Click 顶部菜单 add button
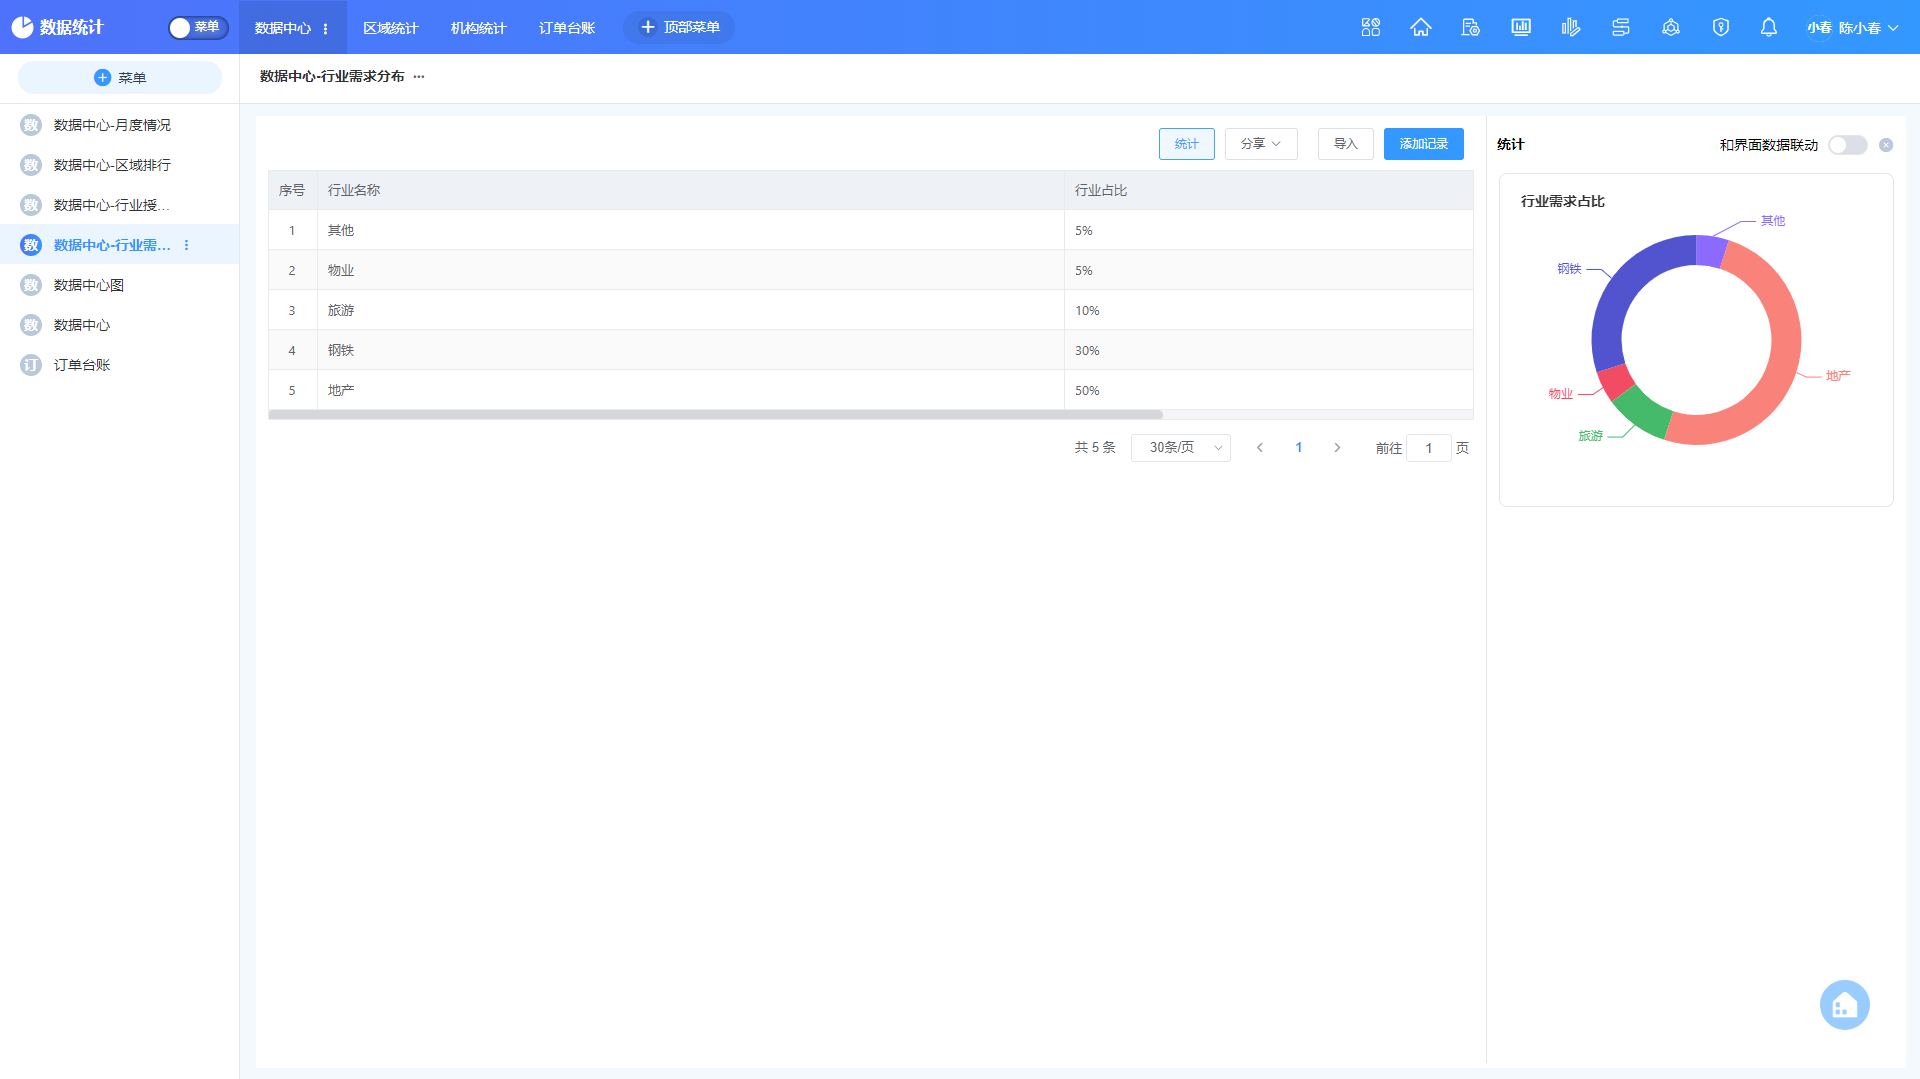The height and width of the screenshot is (1079, 1920). 679,27
